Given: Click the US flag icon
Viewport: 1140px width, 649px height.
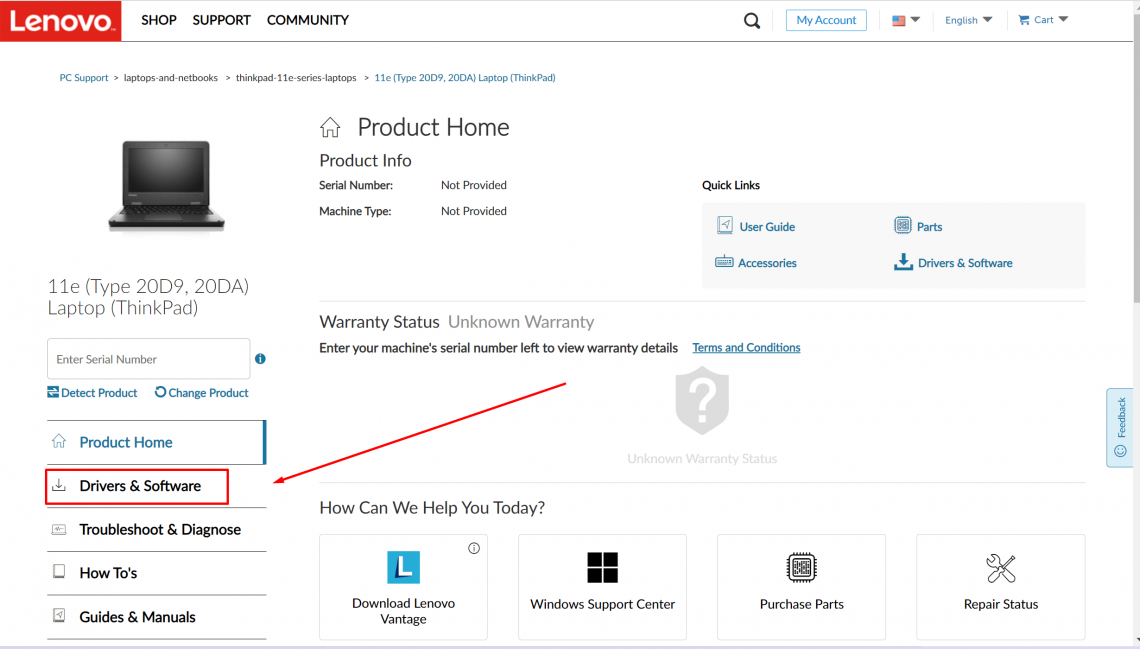Looking at the screenshot, I should [899, 20].
